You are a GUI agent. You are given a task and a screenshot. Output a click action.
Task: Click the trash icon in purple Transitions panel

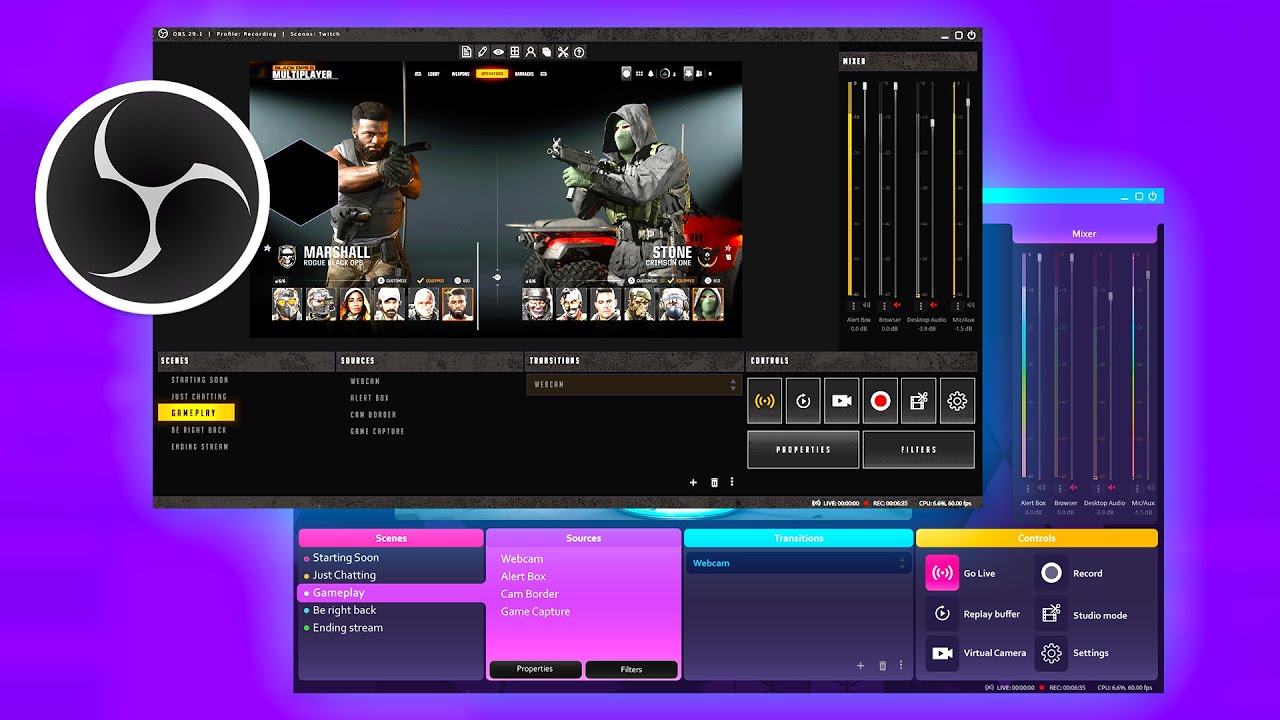882,665
